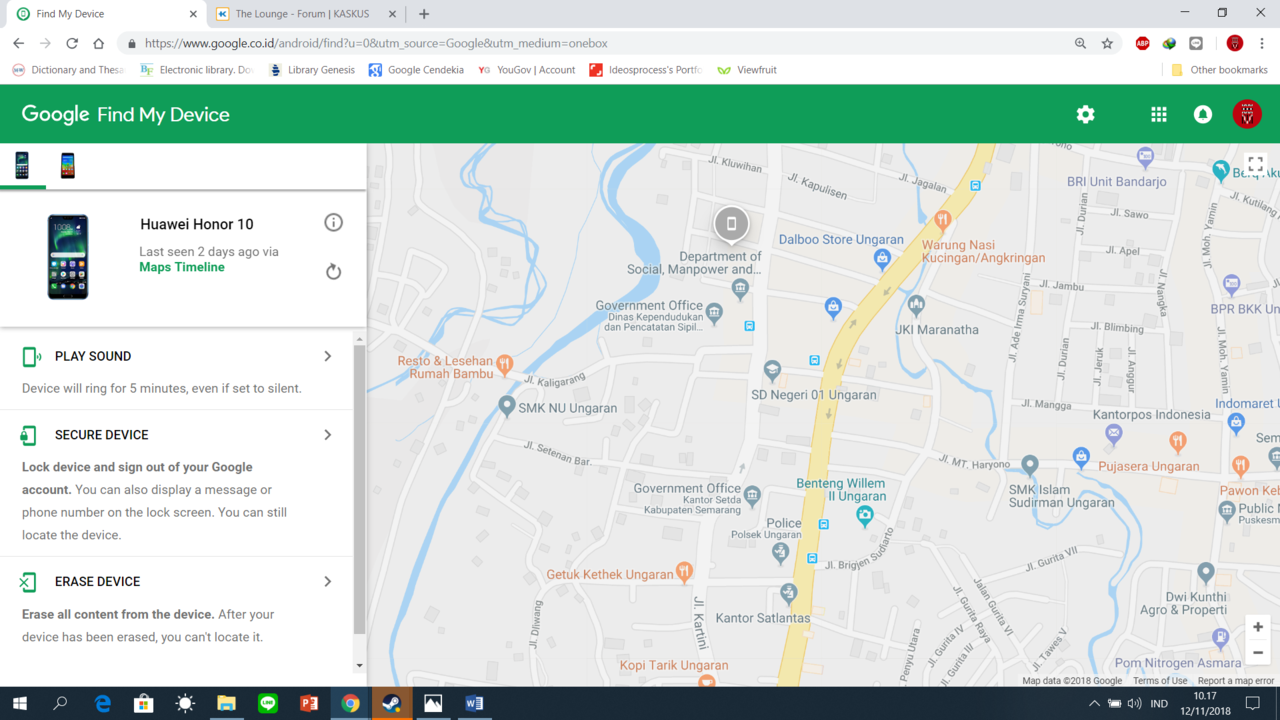Click Report a map error link
Screen dimensions: 1280x720
pos(1236,681)
